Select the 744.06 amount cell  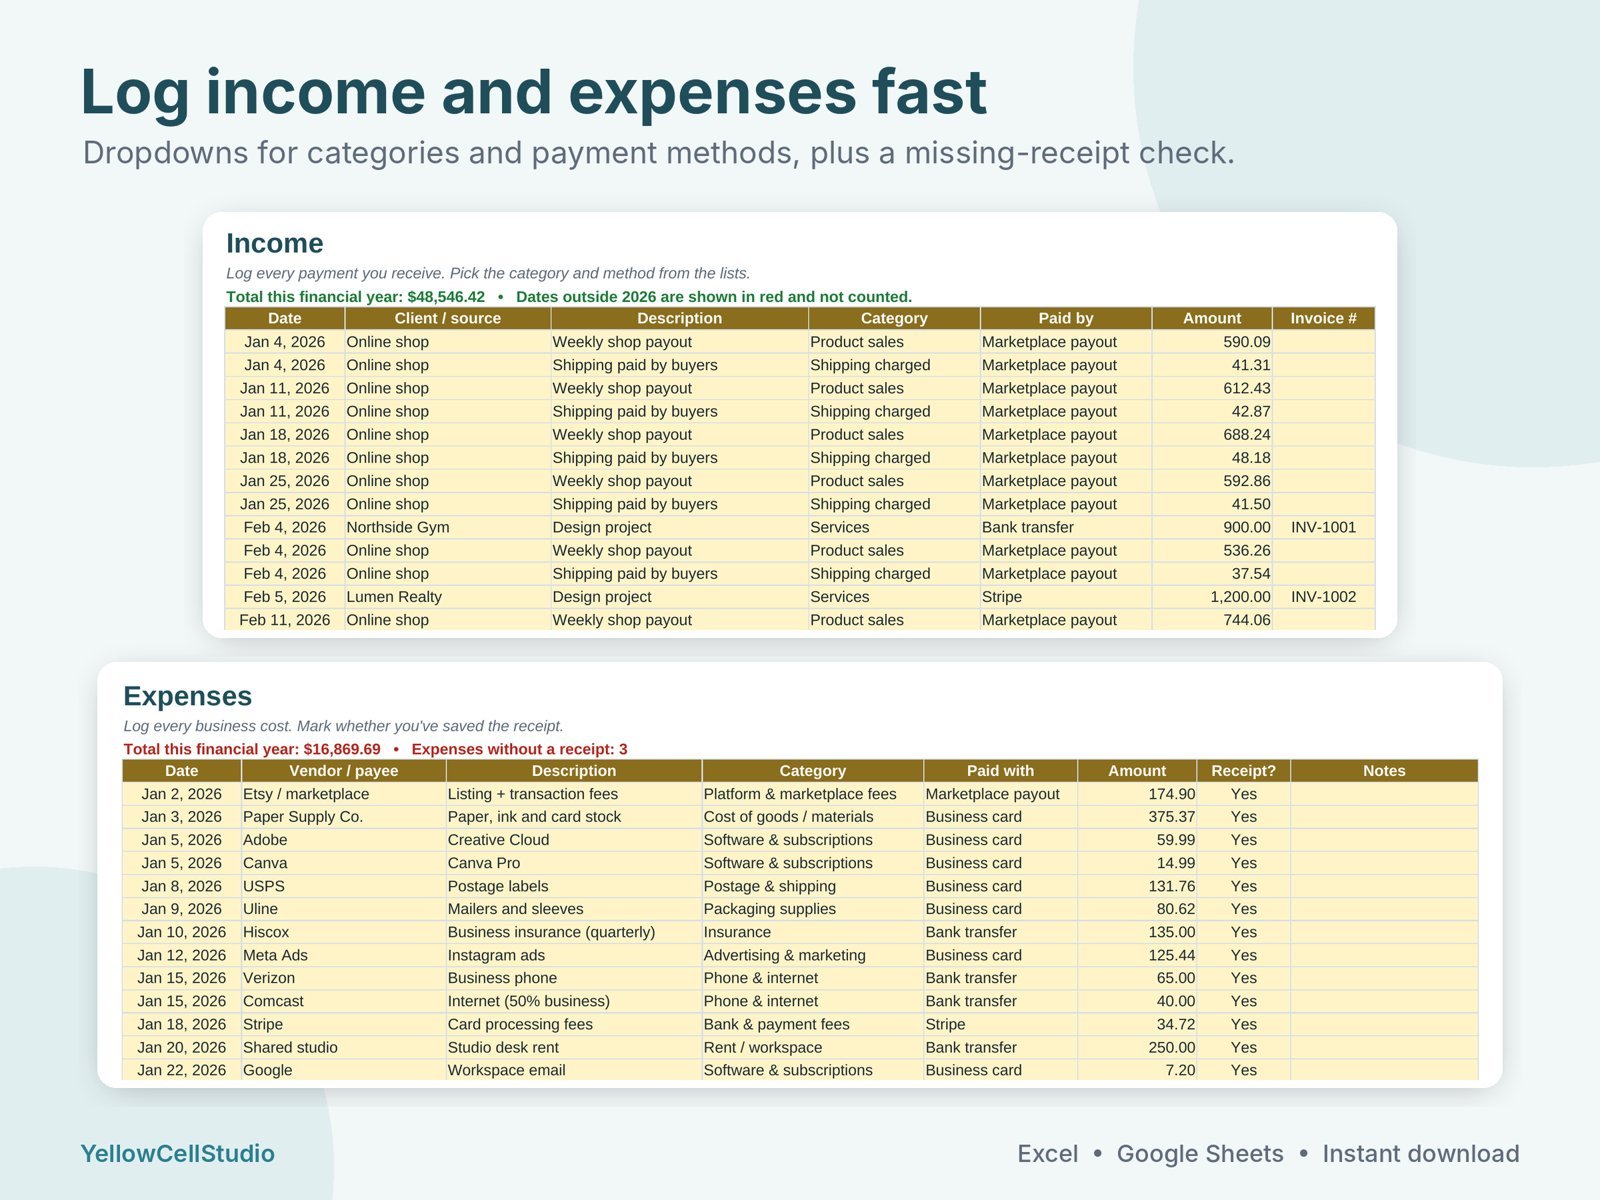(x=1212, y=620)
